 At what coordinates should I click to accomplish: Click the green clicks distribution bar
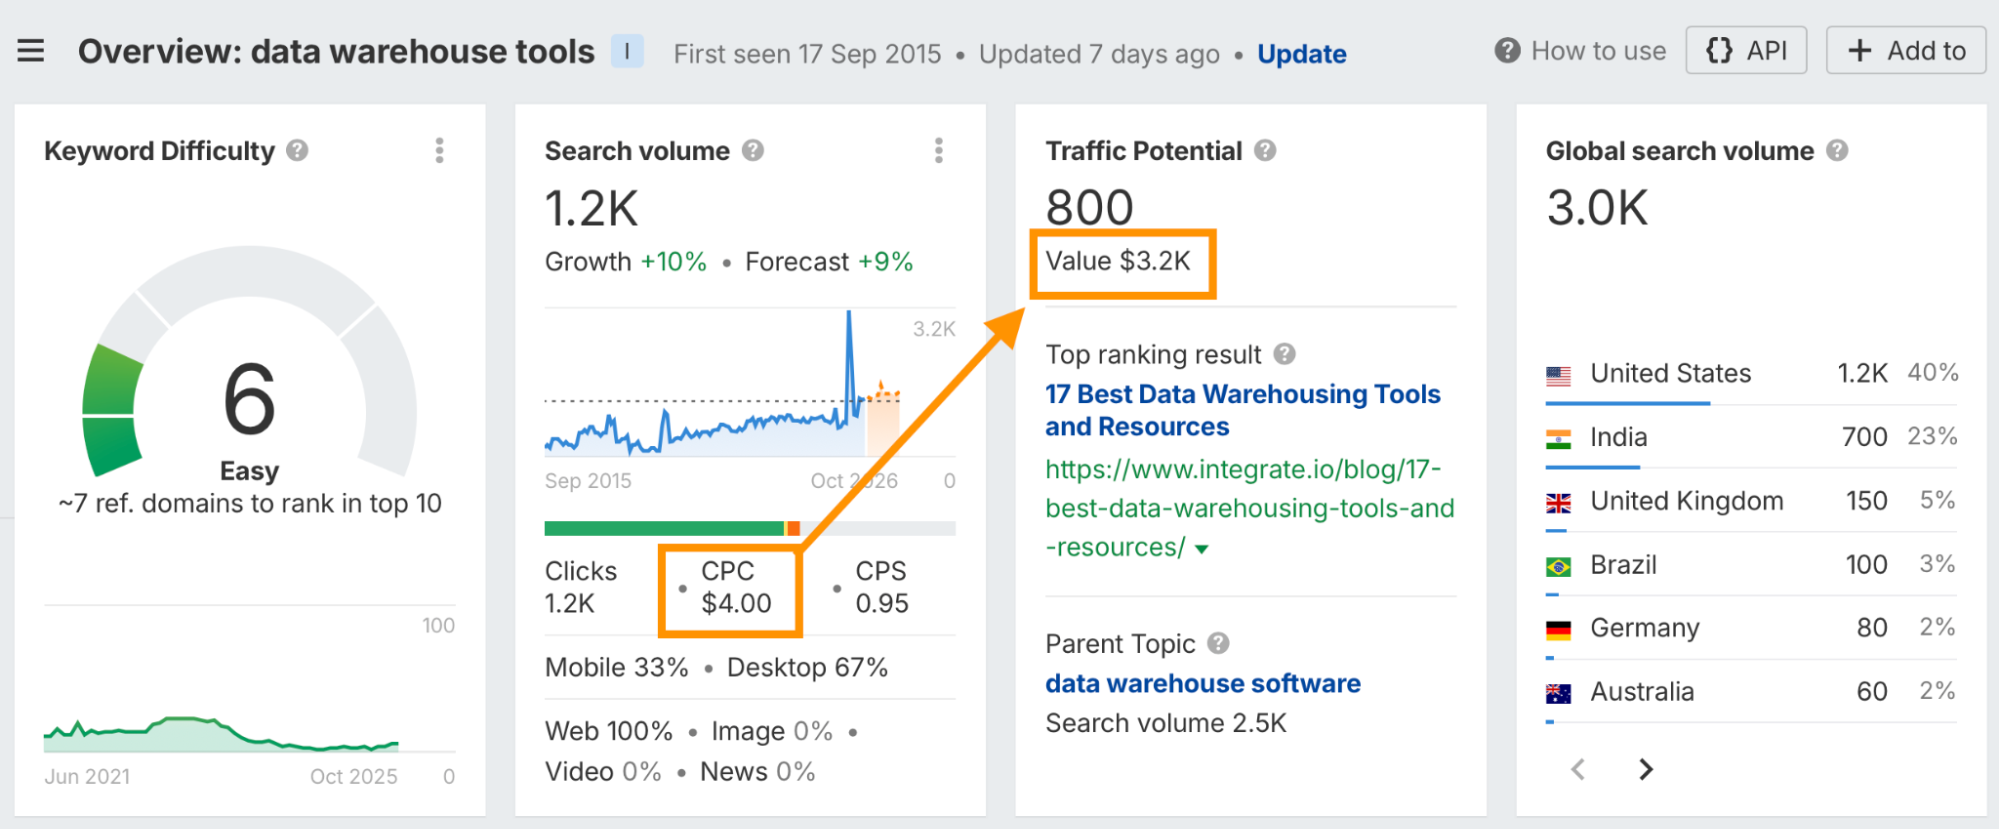pyautogui.click(x=663, y=528)
